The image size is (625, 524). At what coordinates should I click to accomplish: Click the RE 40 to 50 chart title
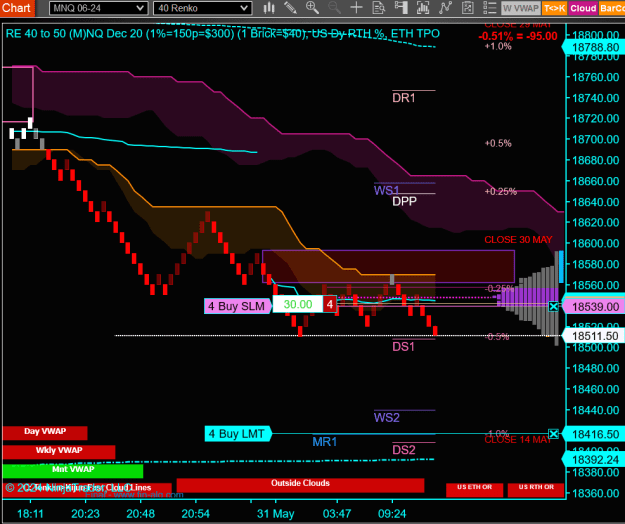coord(222,33)
